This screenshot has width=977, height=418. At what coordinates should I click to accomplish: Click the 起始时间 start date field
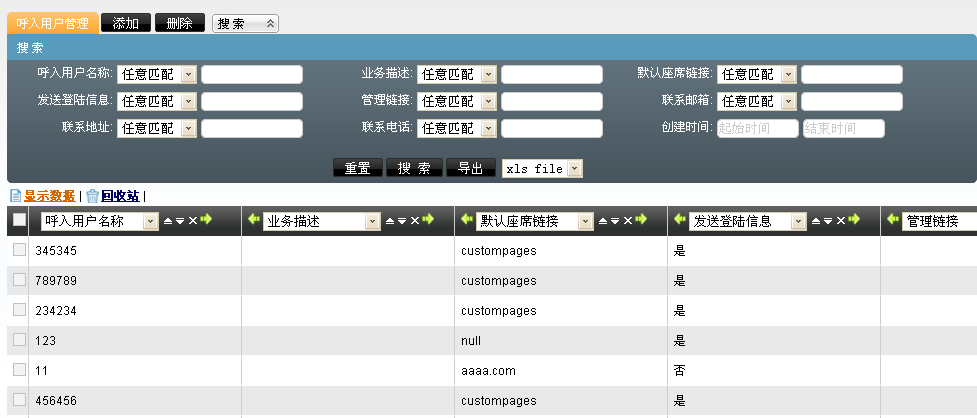click(x=757, y=128)
